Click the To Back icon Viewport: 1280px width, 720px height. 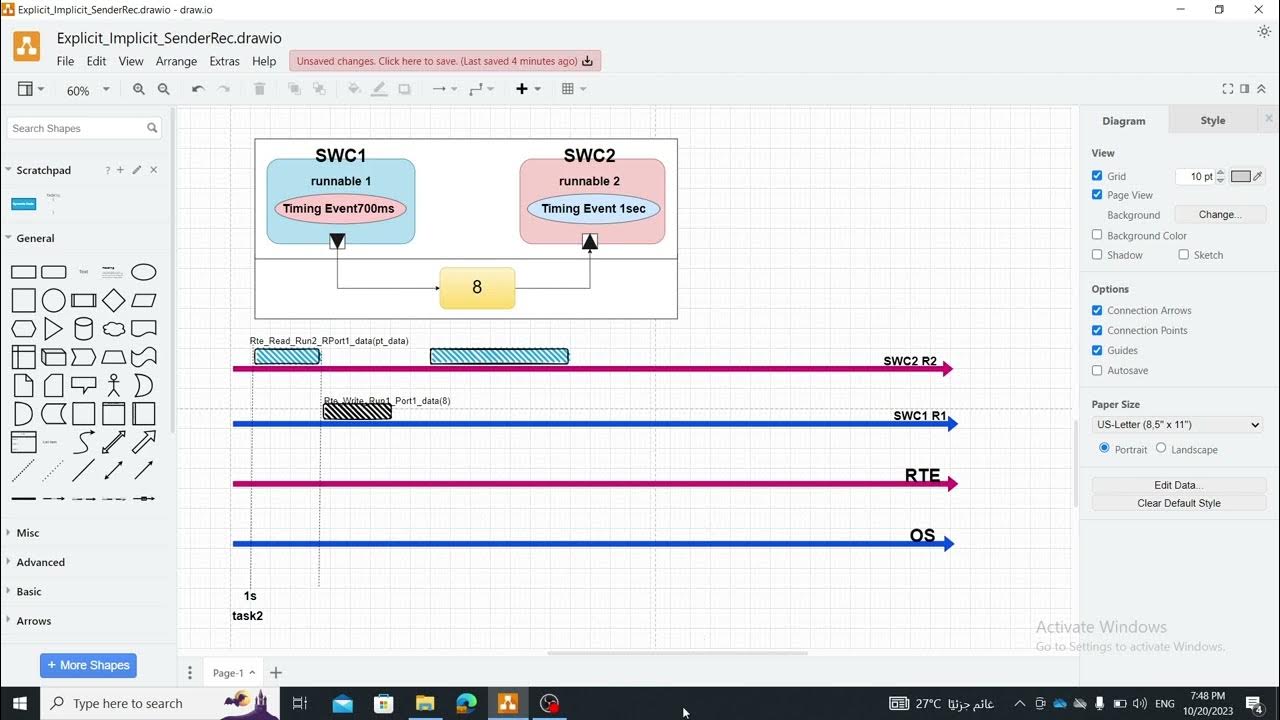point(319,89)
